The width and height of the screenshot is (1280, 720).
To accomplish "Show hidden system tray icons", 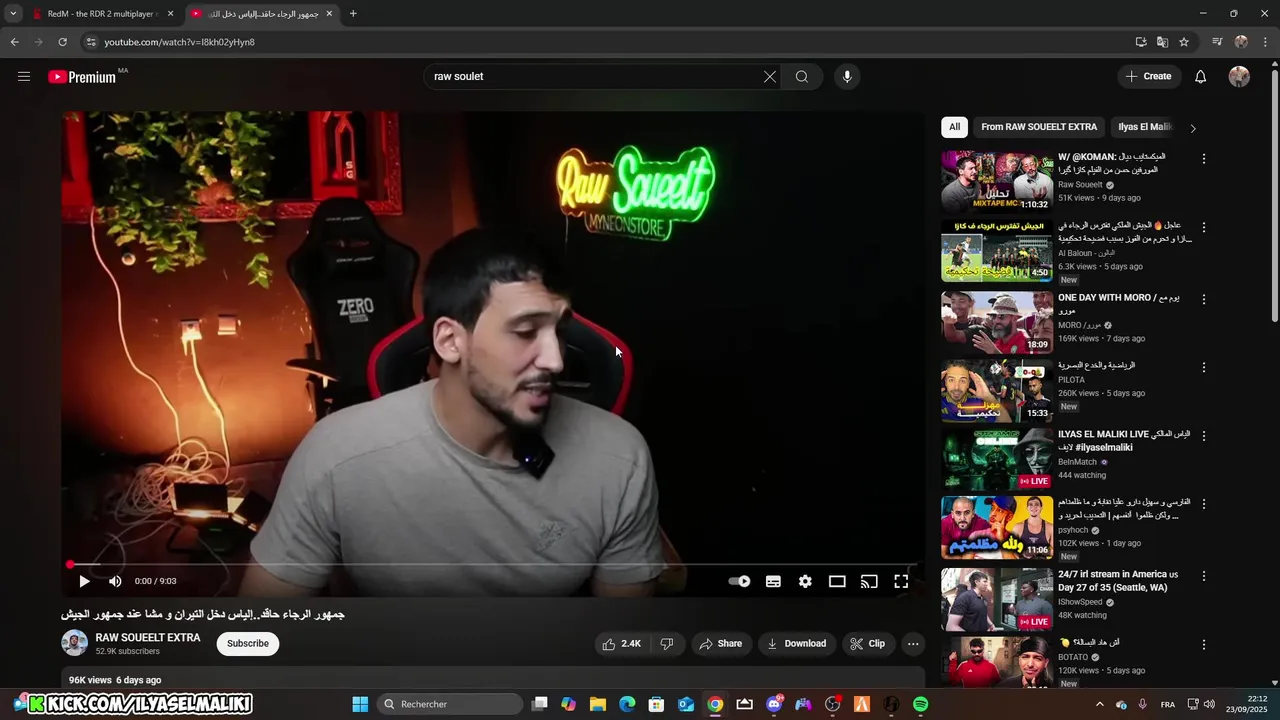I will [1099, 704].
